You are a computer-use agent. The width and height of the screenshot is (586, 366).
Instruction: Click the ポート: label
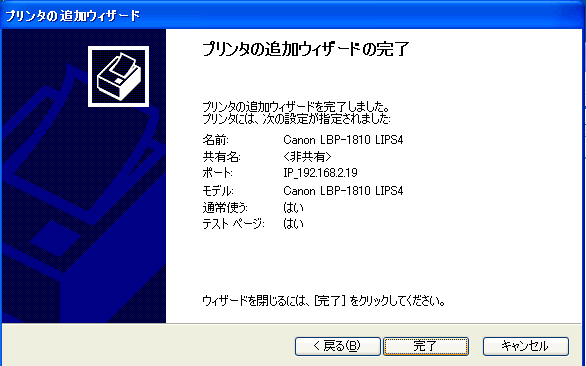(x=217, y=173)
